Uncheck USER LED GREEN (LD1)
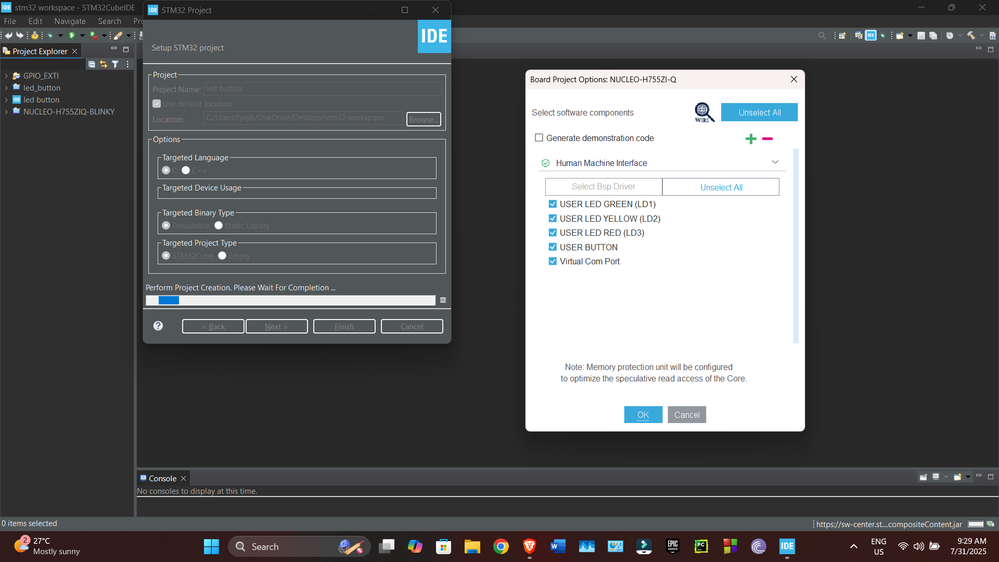Screen dimensions: 999x562 552,204
